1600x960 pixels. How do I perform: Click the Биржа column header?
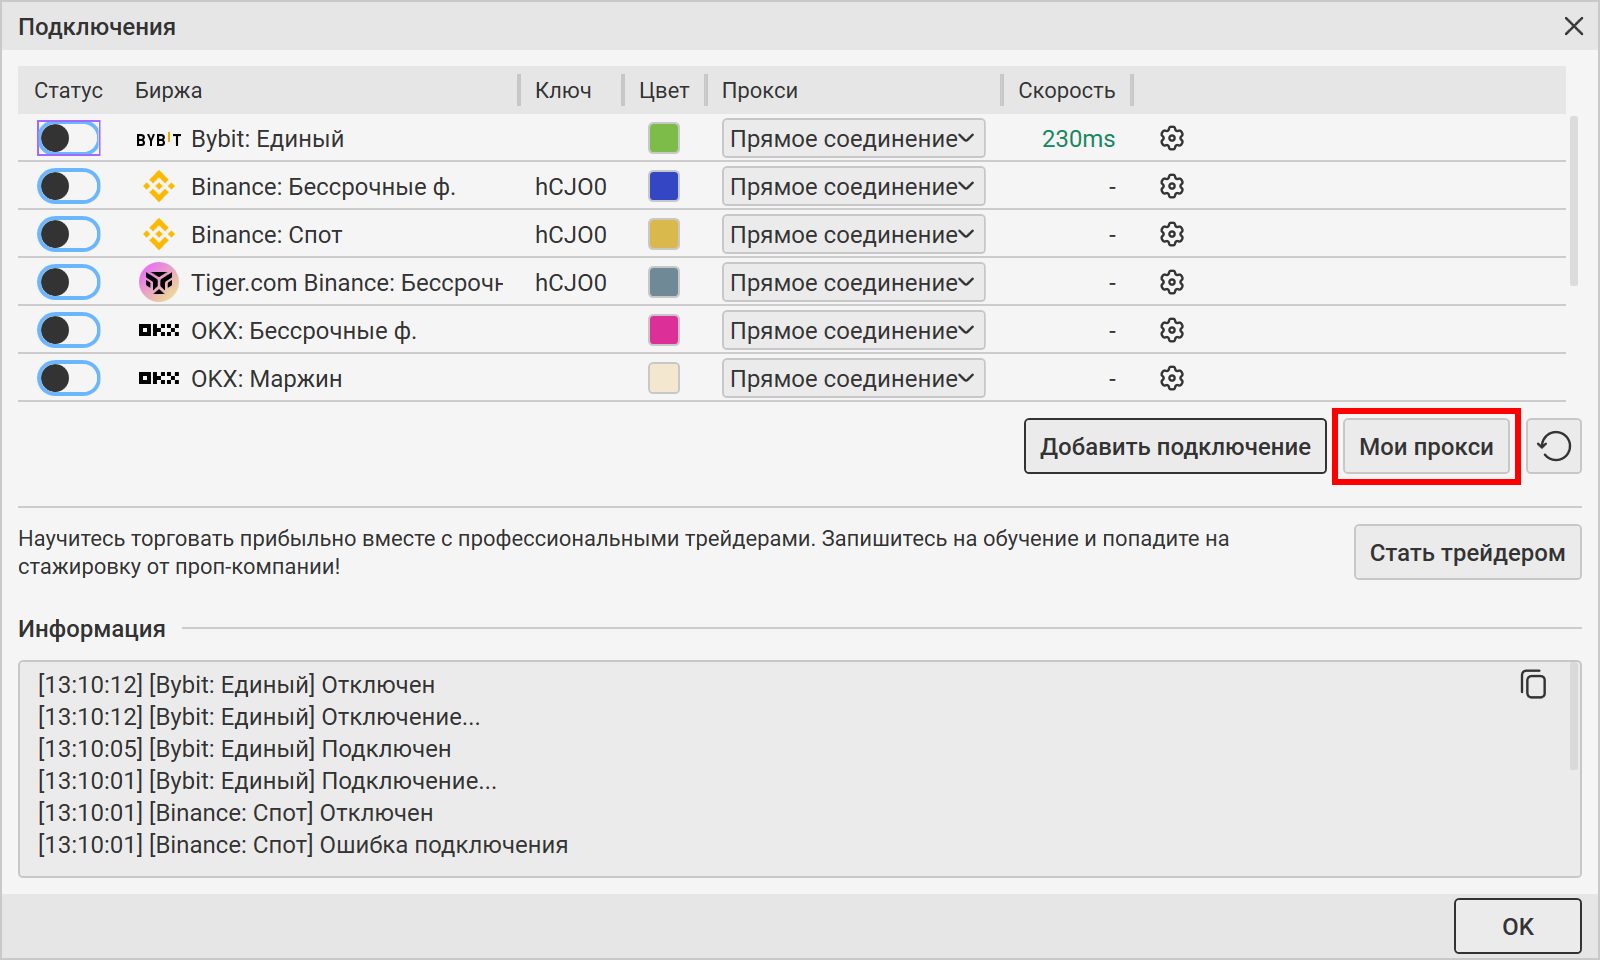[169, 90]
